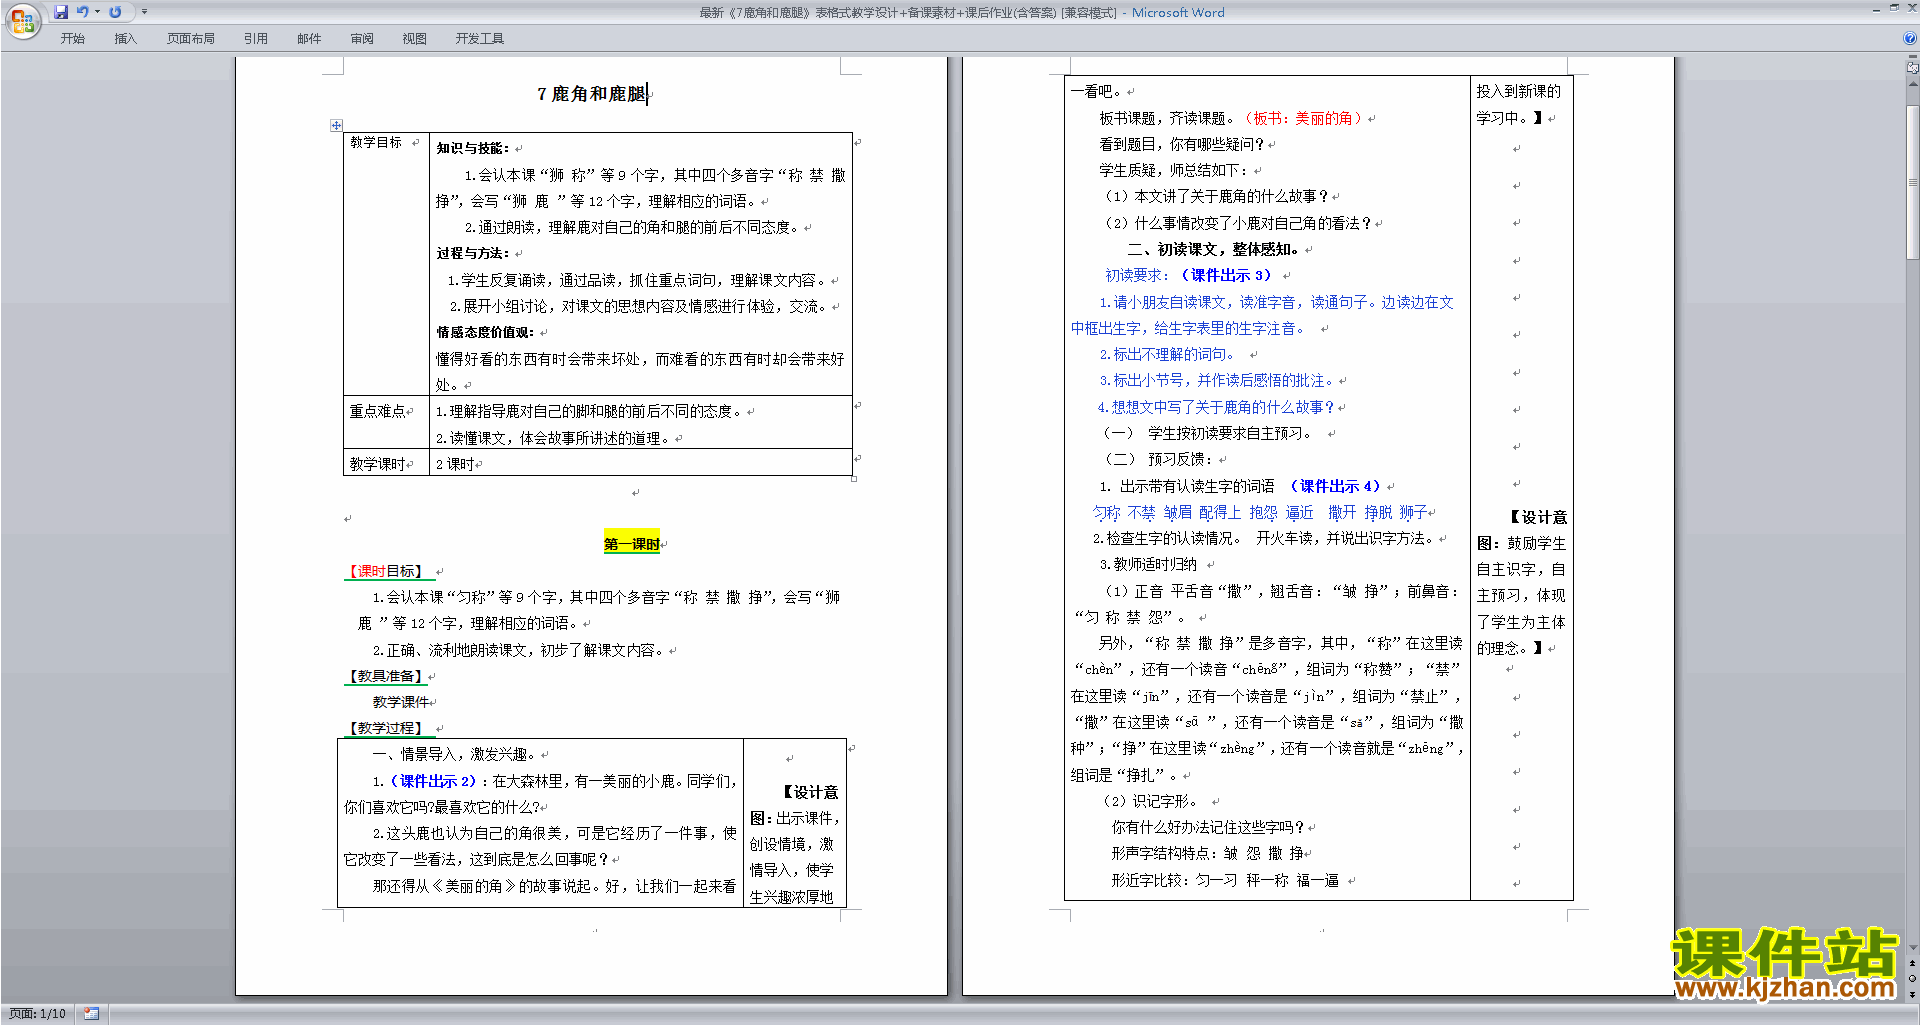Image resolution: width=1920 pixels, height=1025 pixels.
Task: Click the 2 课时 table cell
Action: pos(640,463)
